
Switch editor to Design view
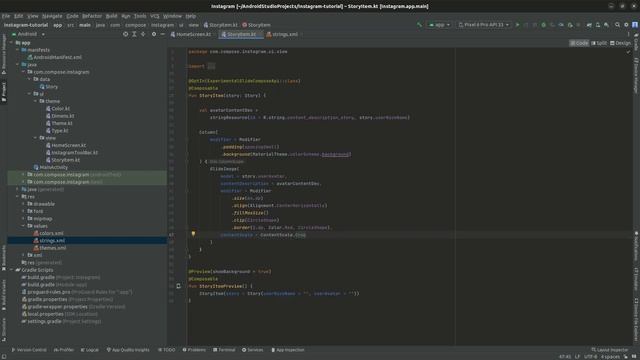pyautogui.click(x=620, y=43)
